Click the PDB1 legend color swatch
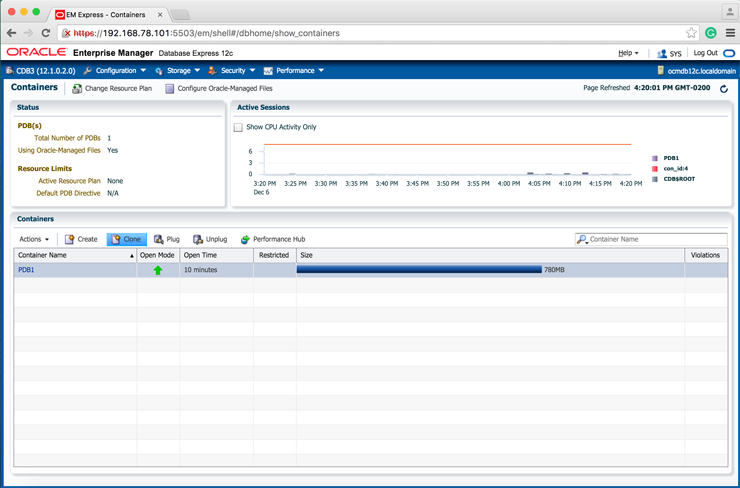The height and width of the screenshot is (488, 740). [655, 159]
